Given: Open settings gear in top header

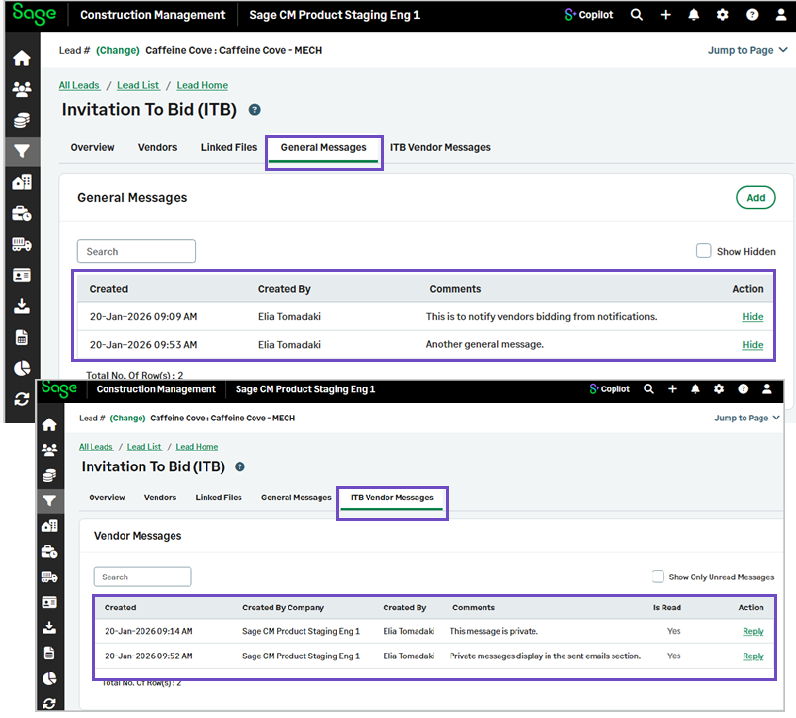Looking at the screenshot, I should 723,15.
